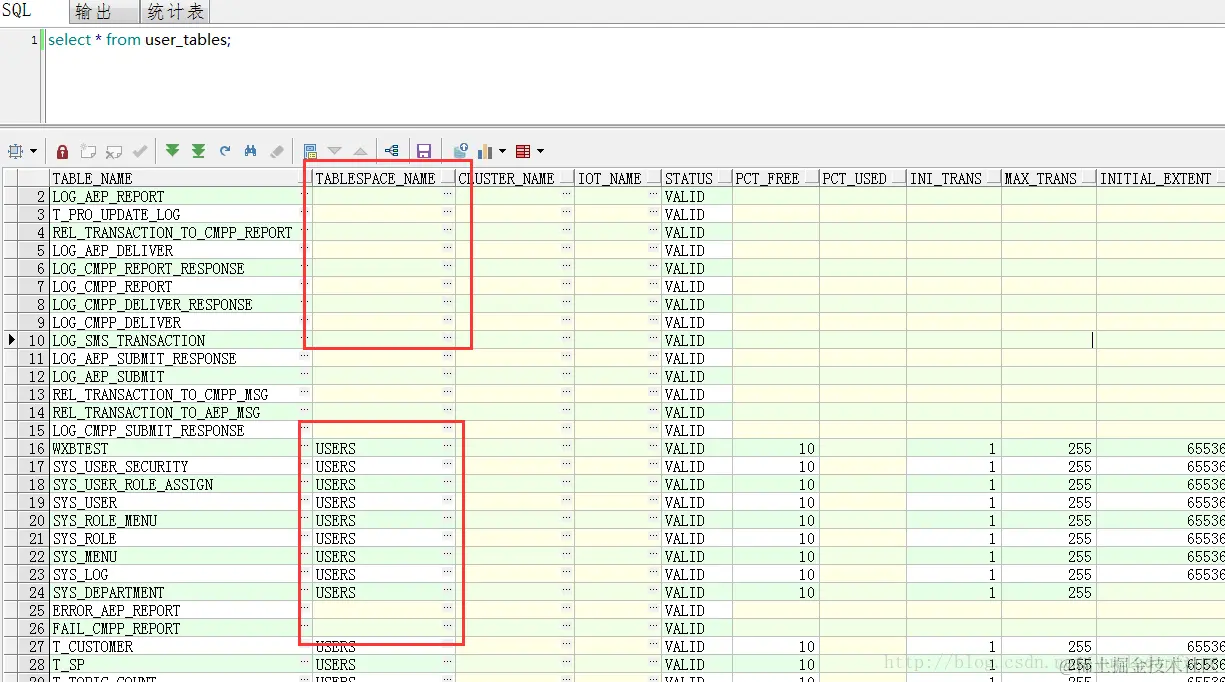Click the refresh query icon

click(225, 151)
